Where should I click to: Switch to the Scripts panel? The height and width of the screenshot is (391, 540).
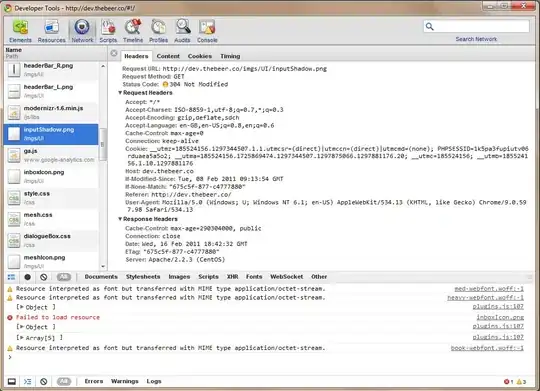tap(108, 31)
